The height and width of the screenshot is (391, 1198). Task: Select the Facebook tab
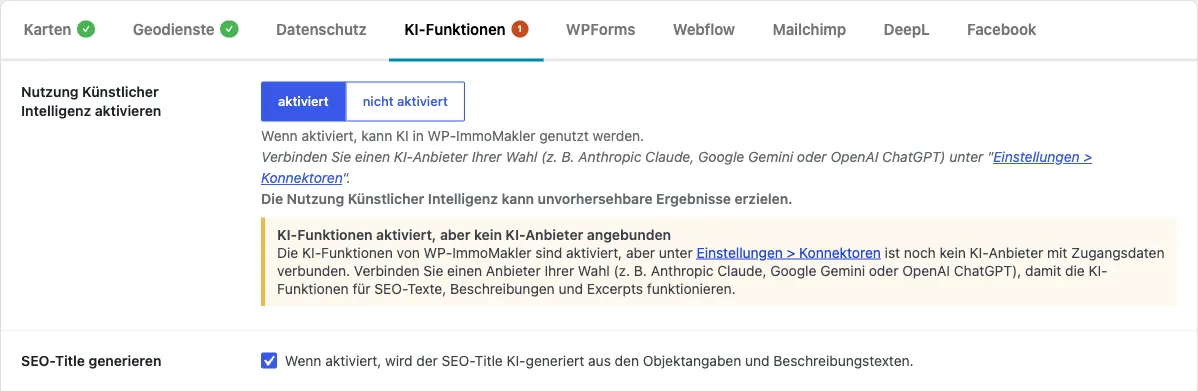pos(1001,30)
